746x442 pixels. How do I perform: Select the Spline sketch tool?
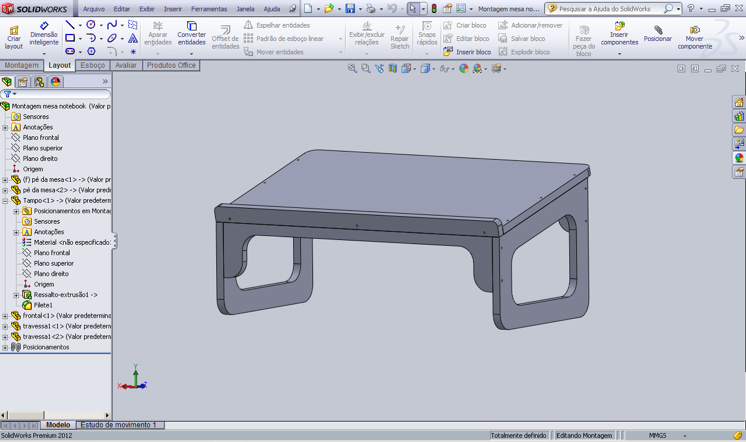112,25
